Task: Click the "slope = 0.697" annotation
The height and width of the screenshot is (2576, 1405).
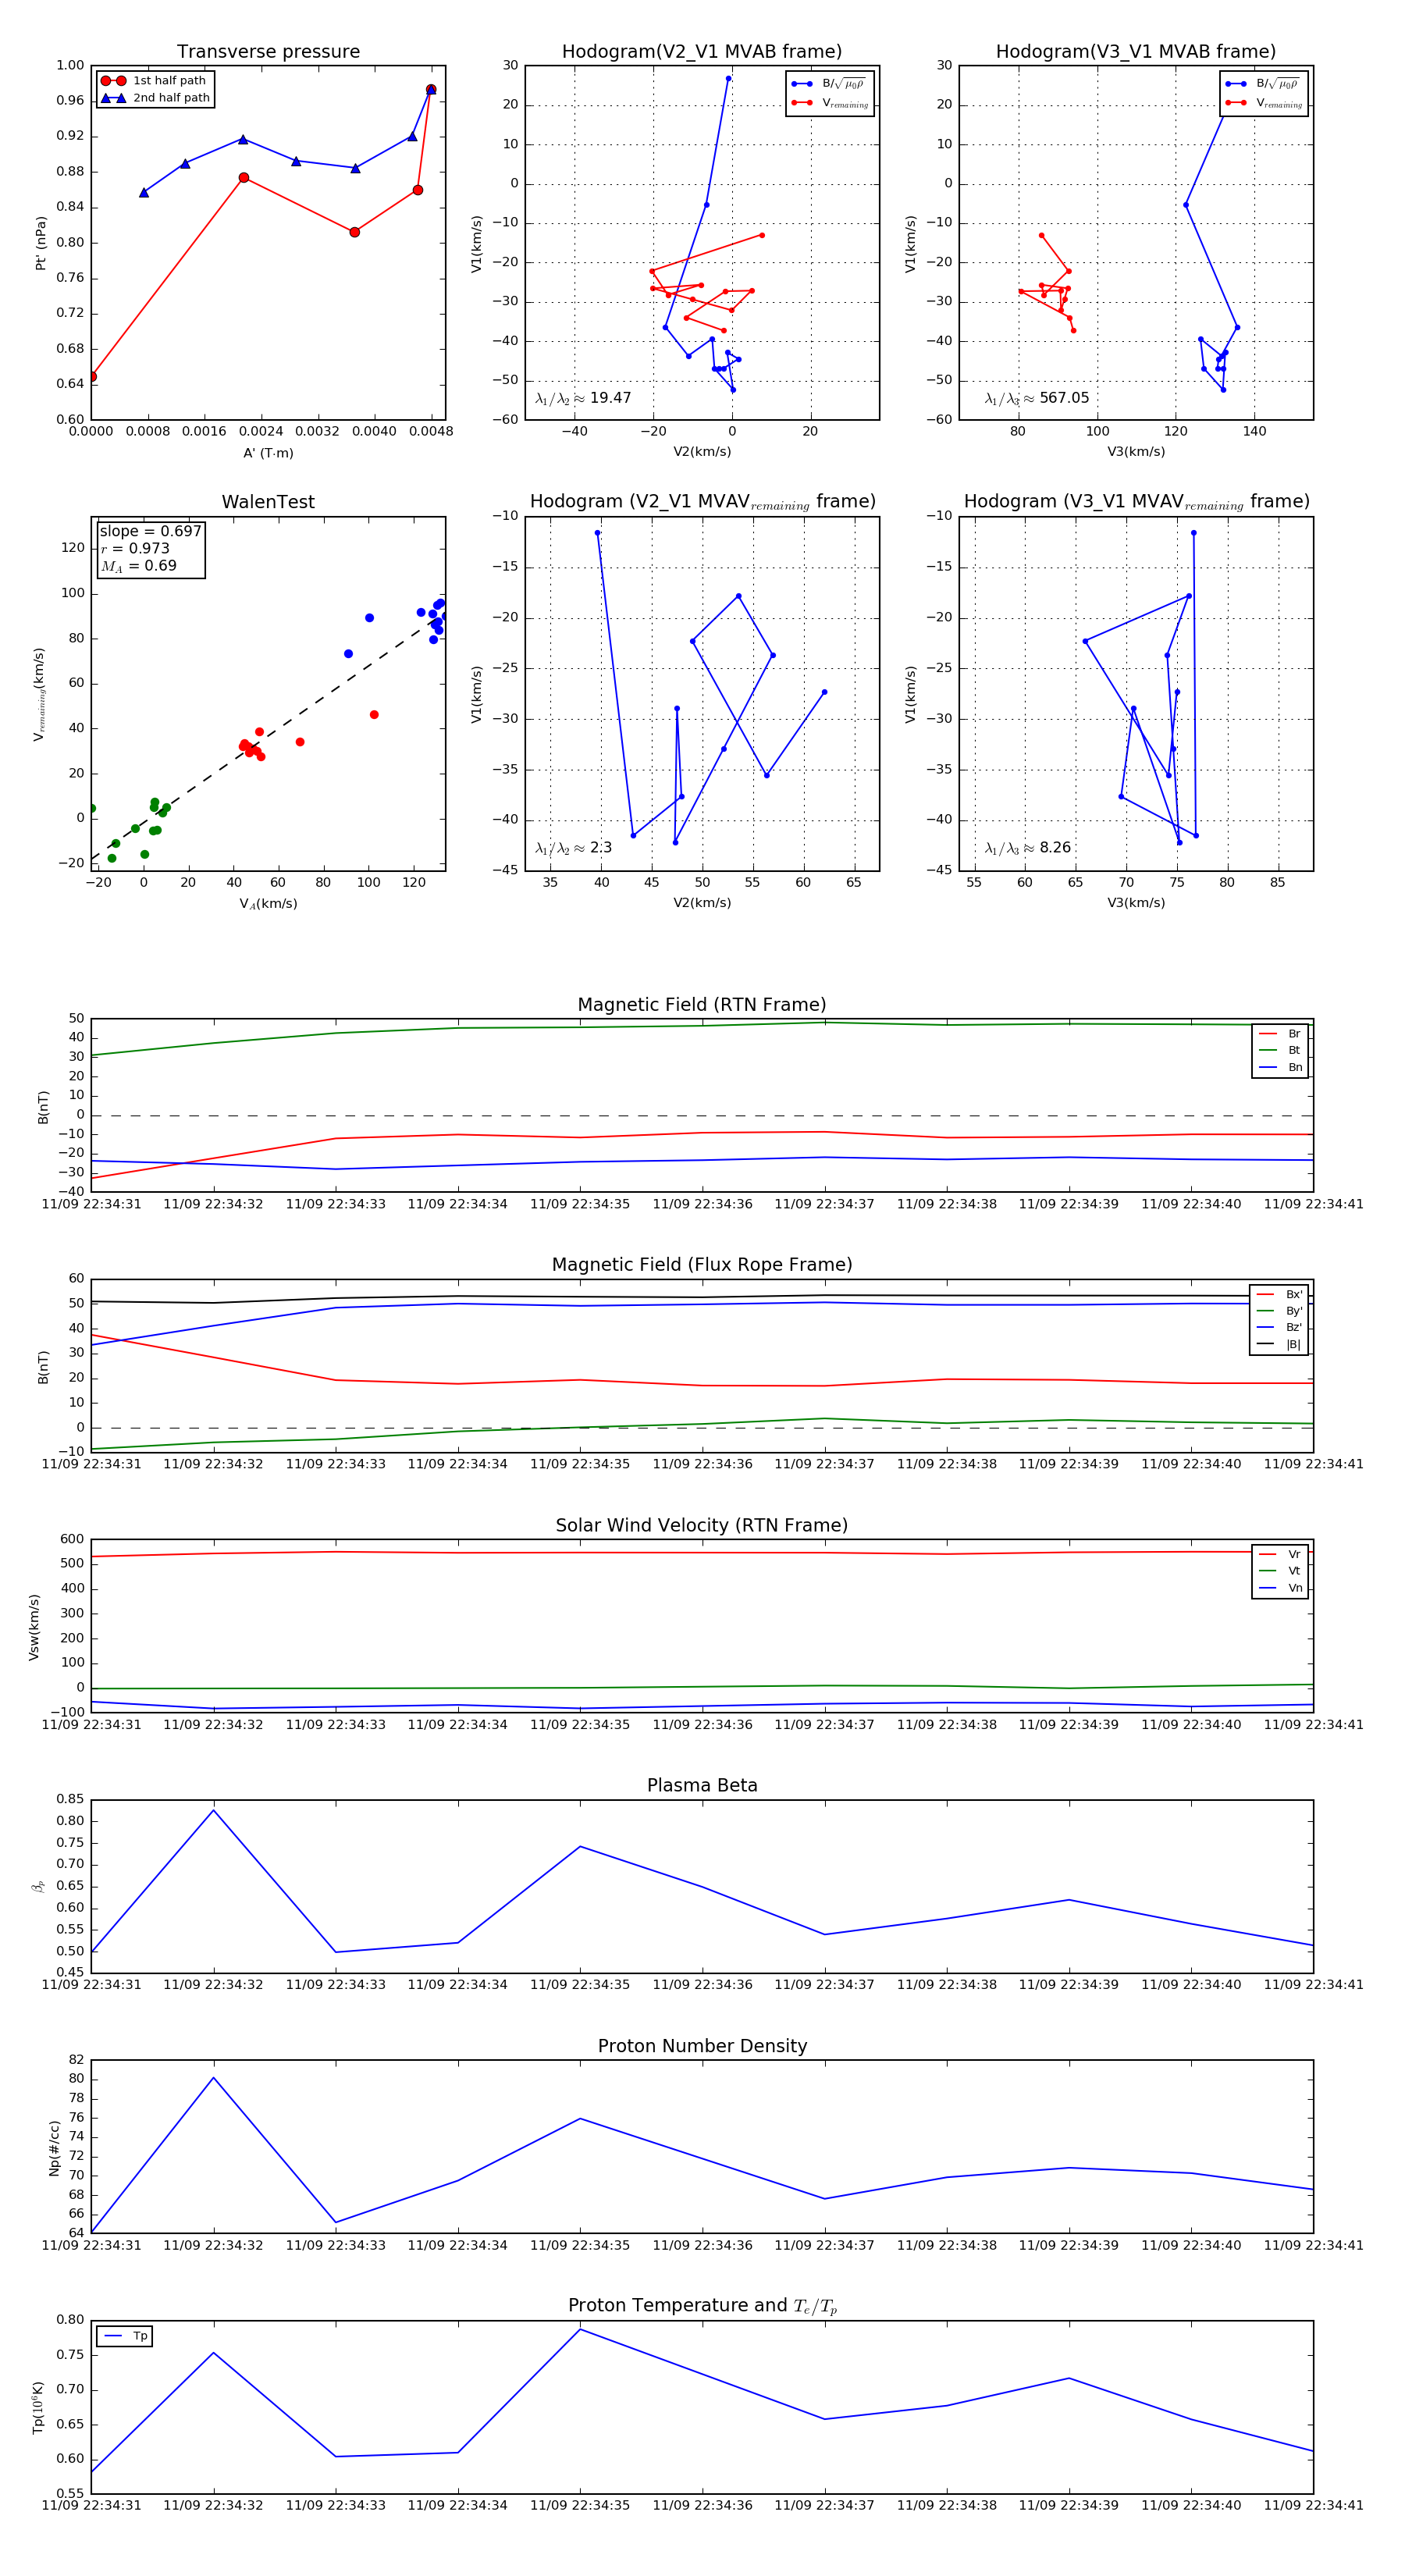Action: 150,532
